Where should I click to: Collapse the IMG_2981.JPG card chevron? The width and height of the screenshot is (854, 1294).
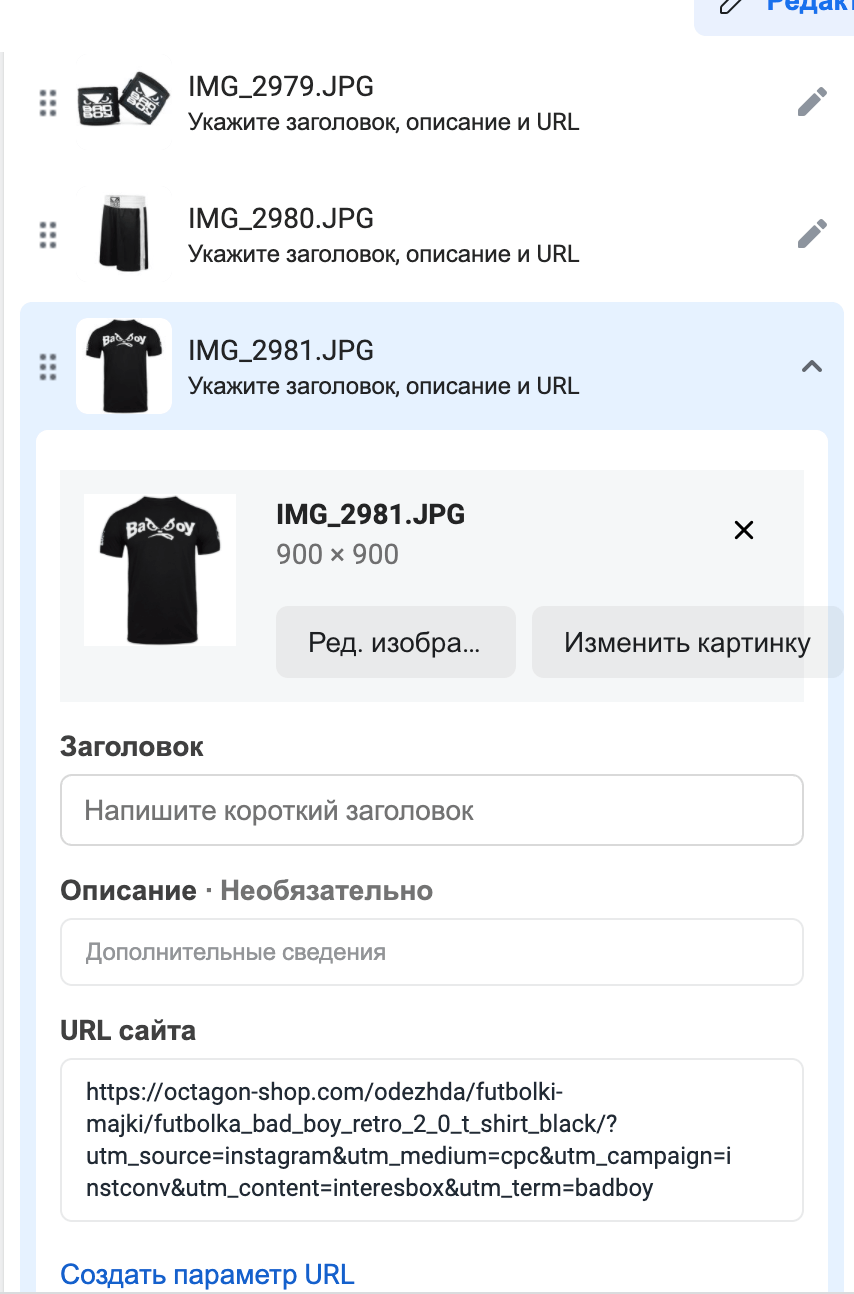coord(812,367)
